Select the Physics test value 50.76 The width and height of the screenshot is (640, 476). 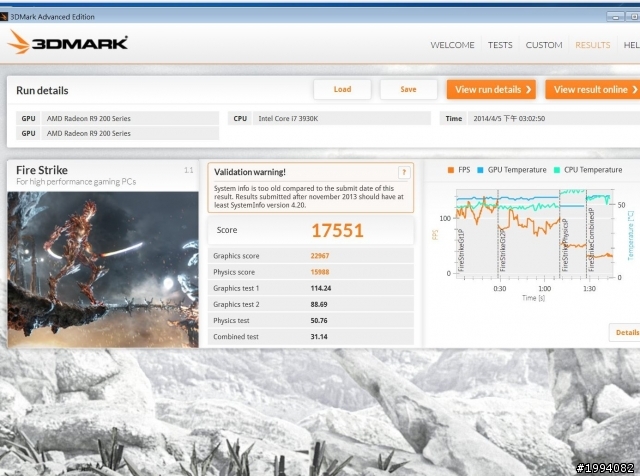click(x=319, y=320)
